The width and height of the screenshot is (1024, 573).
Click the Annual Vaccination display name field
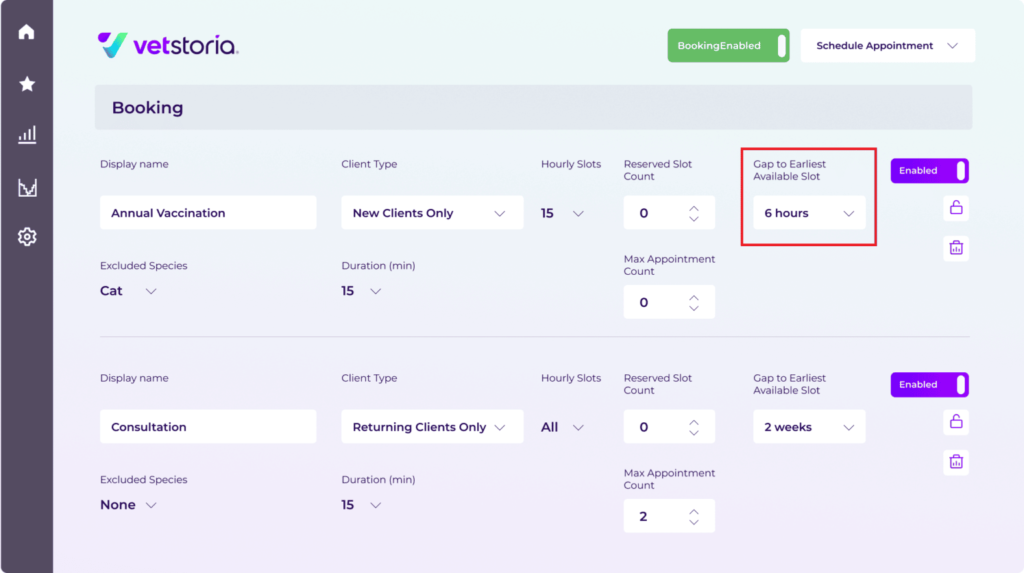click(x=208, y=213)
